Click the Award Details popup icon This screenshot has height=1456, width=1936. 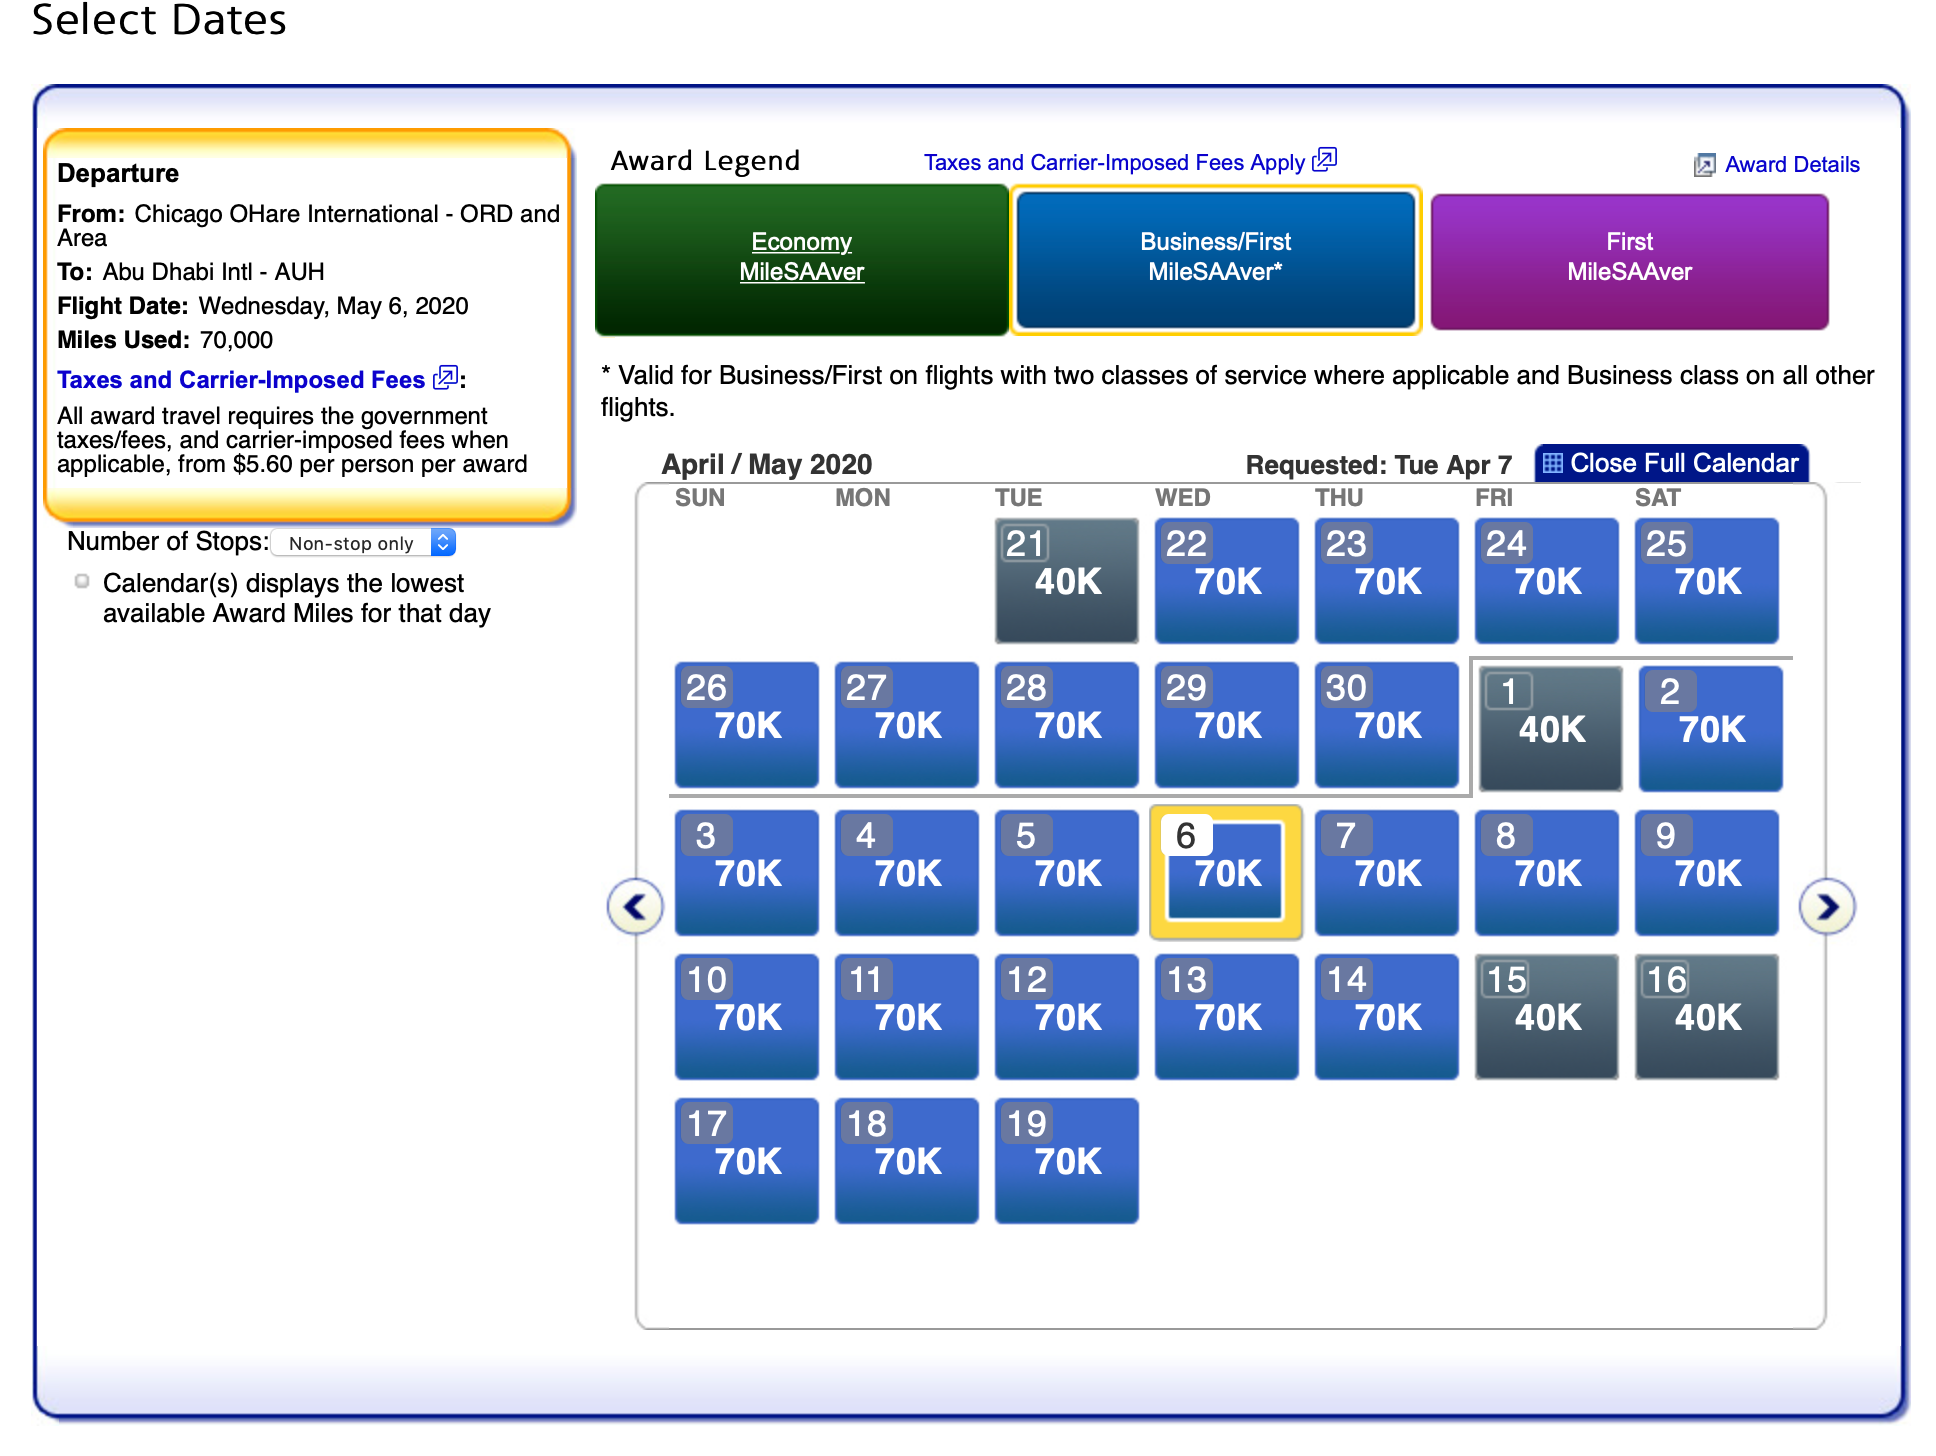click(x=1704, y=165)
